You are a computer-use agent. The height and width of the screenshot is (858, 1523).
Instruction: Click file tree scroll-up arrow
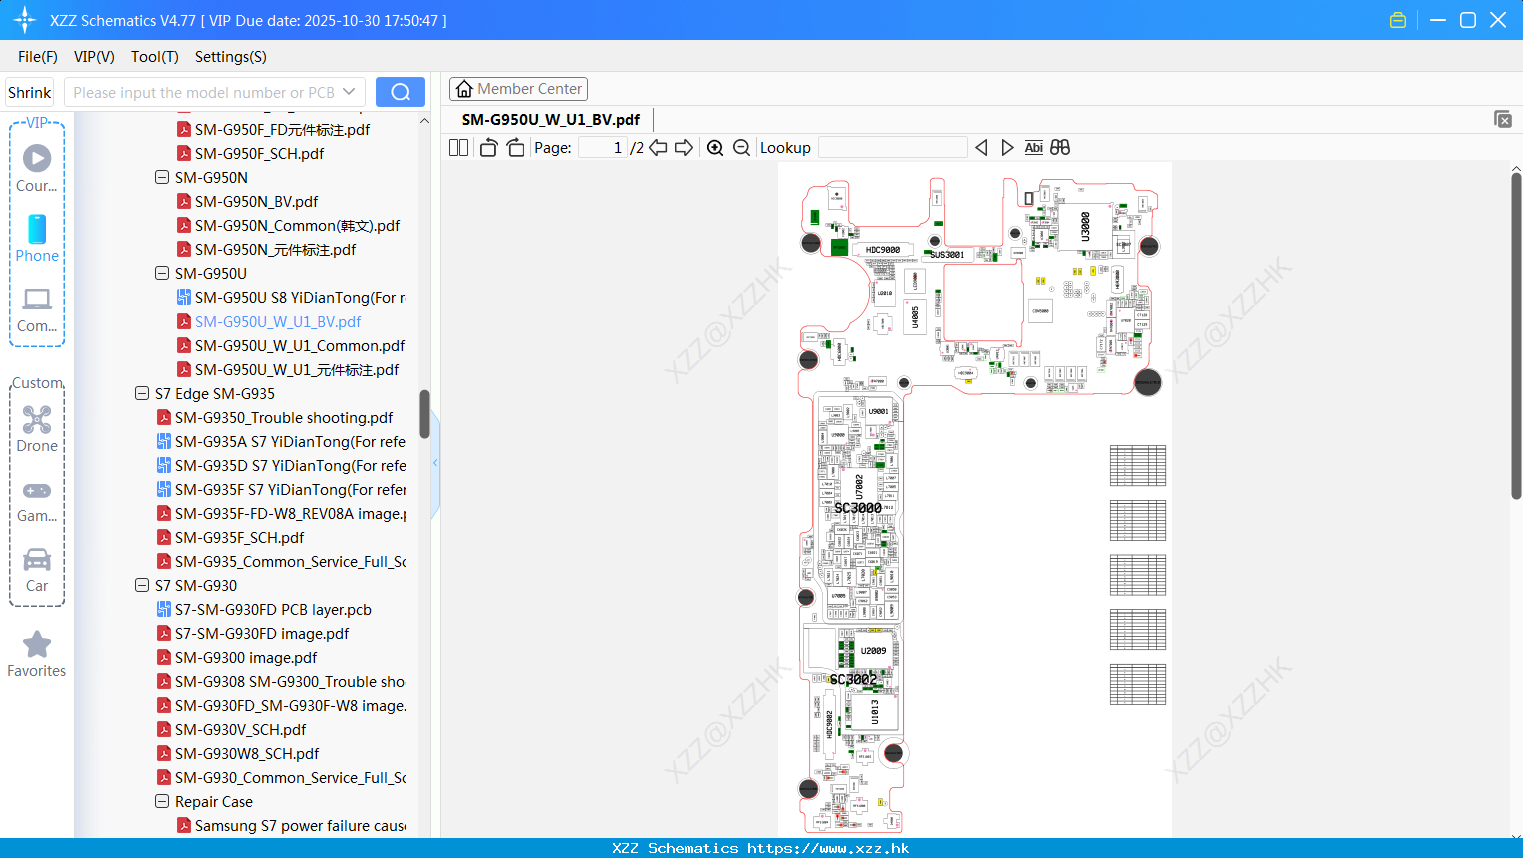424,121
